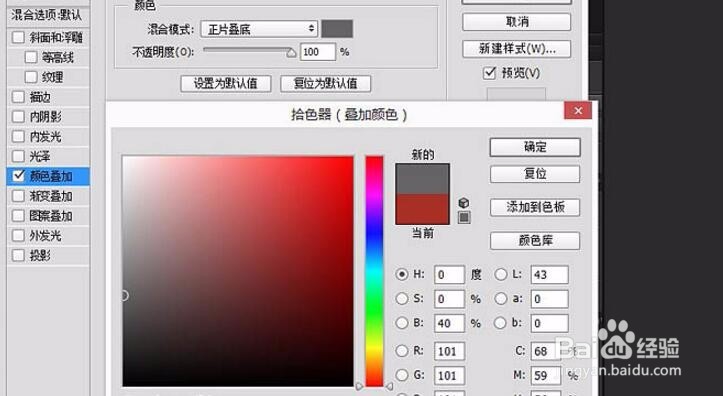Click the Lab b value input field
723x396 pixels.
click(549, 324)
